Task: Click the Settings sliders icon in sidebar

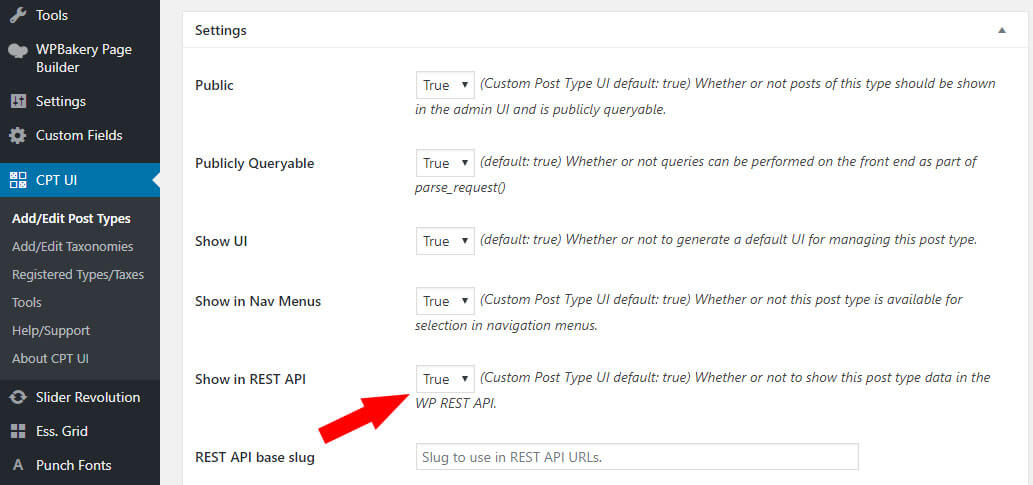Action: pos(18,101)
